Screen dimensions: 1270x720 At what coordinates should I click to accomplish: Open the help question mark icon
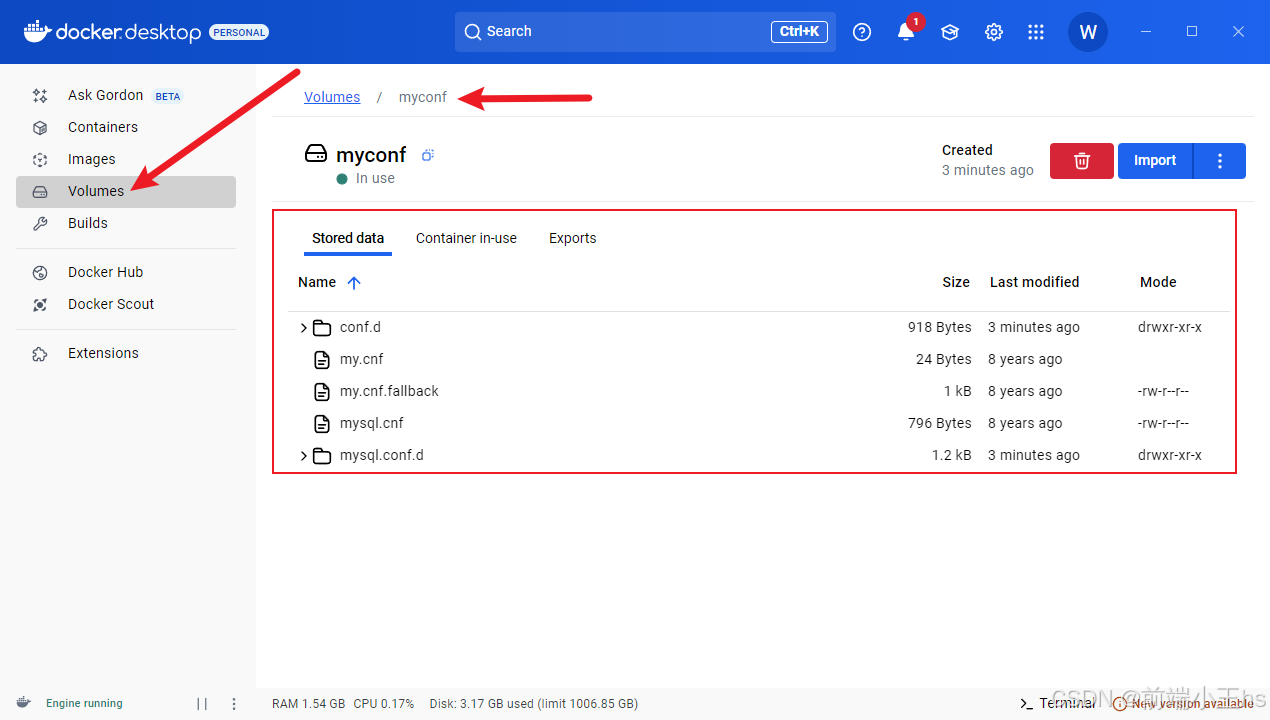coord(862,32)
